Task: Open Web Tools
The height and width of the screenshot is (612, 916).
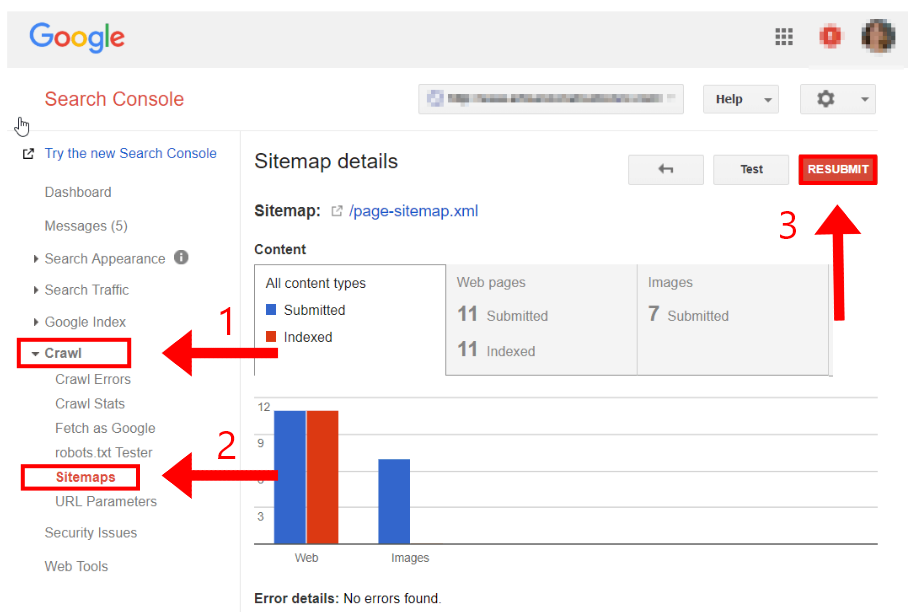Action: 76,566
